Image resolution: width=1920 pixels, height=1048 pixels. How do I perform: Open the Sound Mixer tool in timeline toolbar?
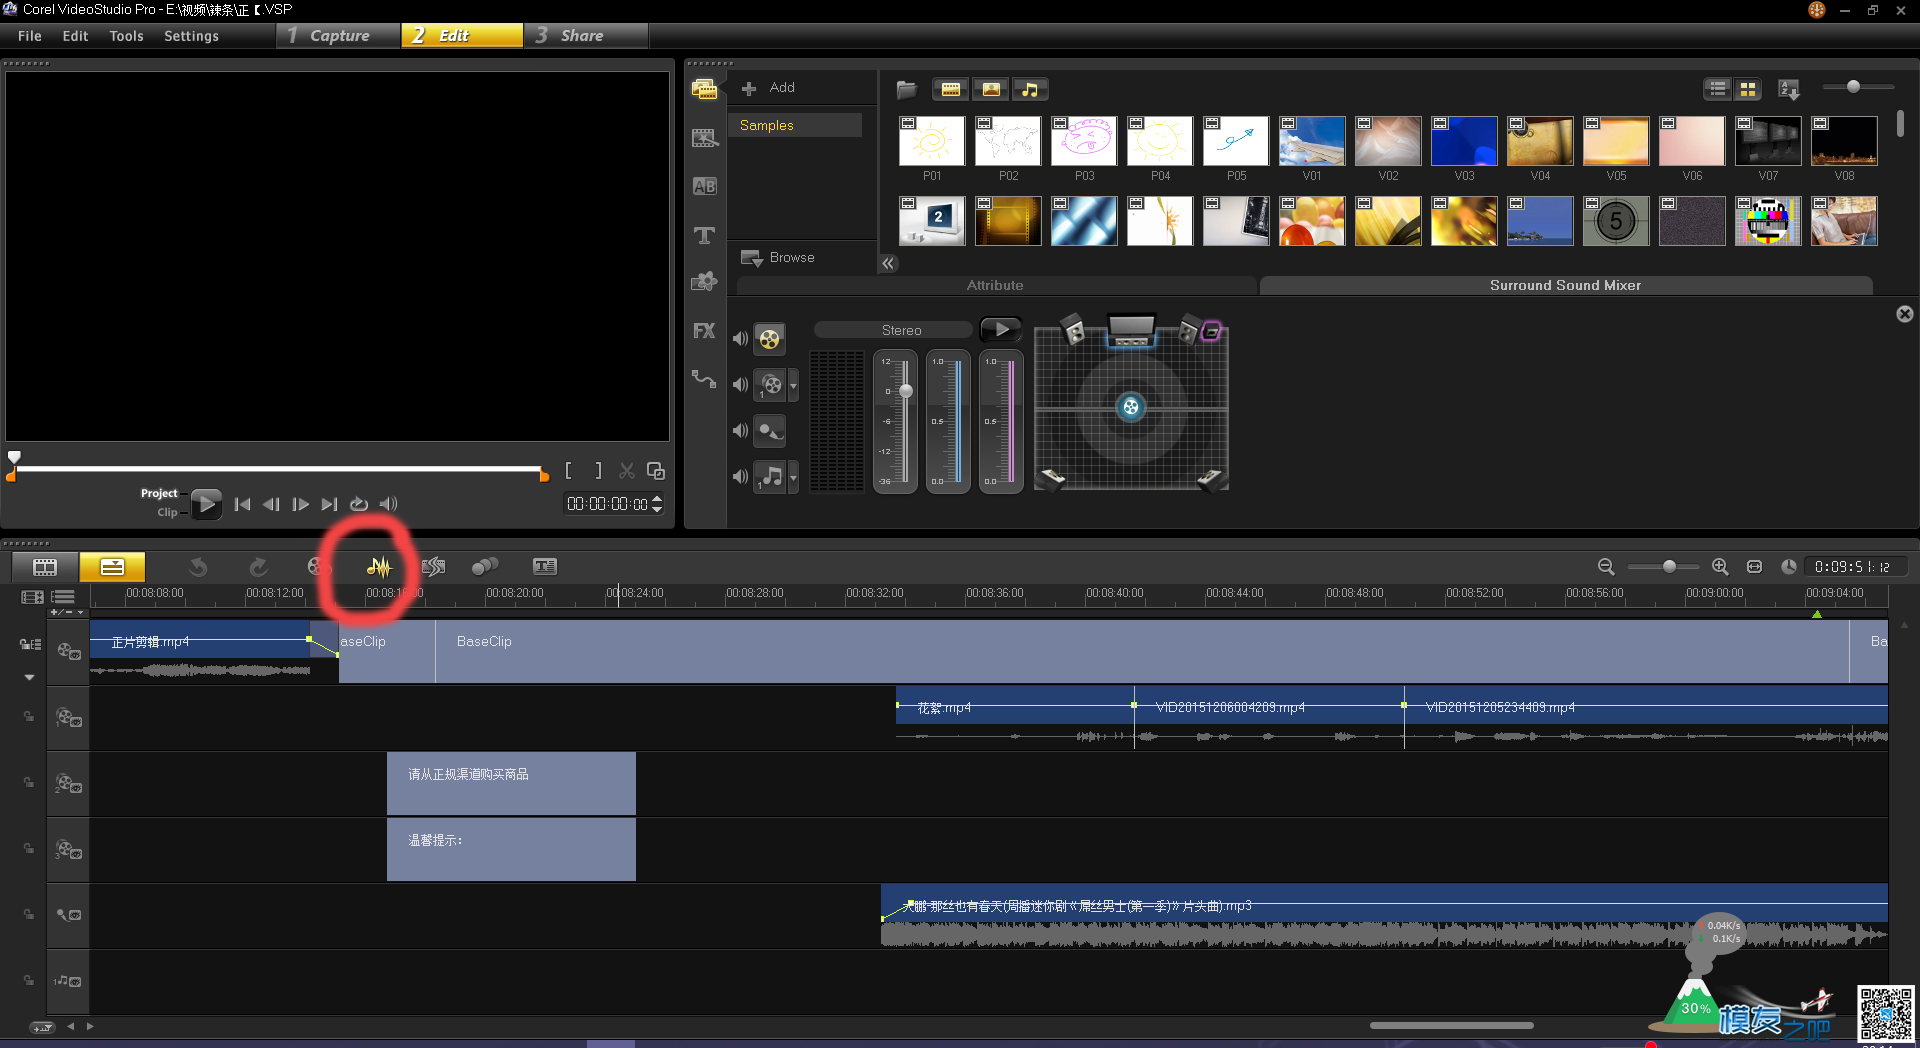[x=379, y=567]
